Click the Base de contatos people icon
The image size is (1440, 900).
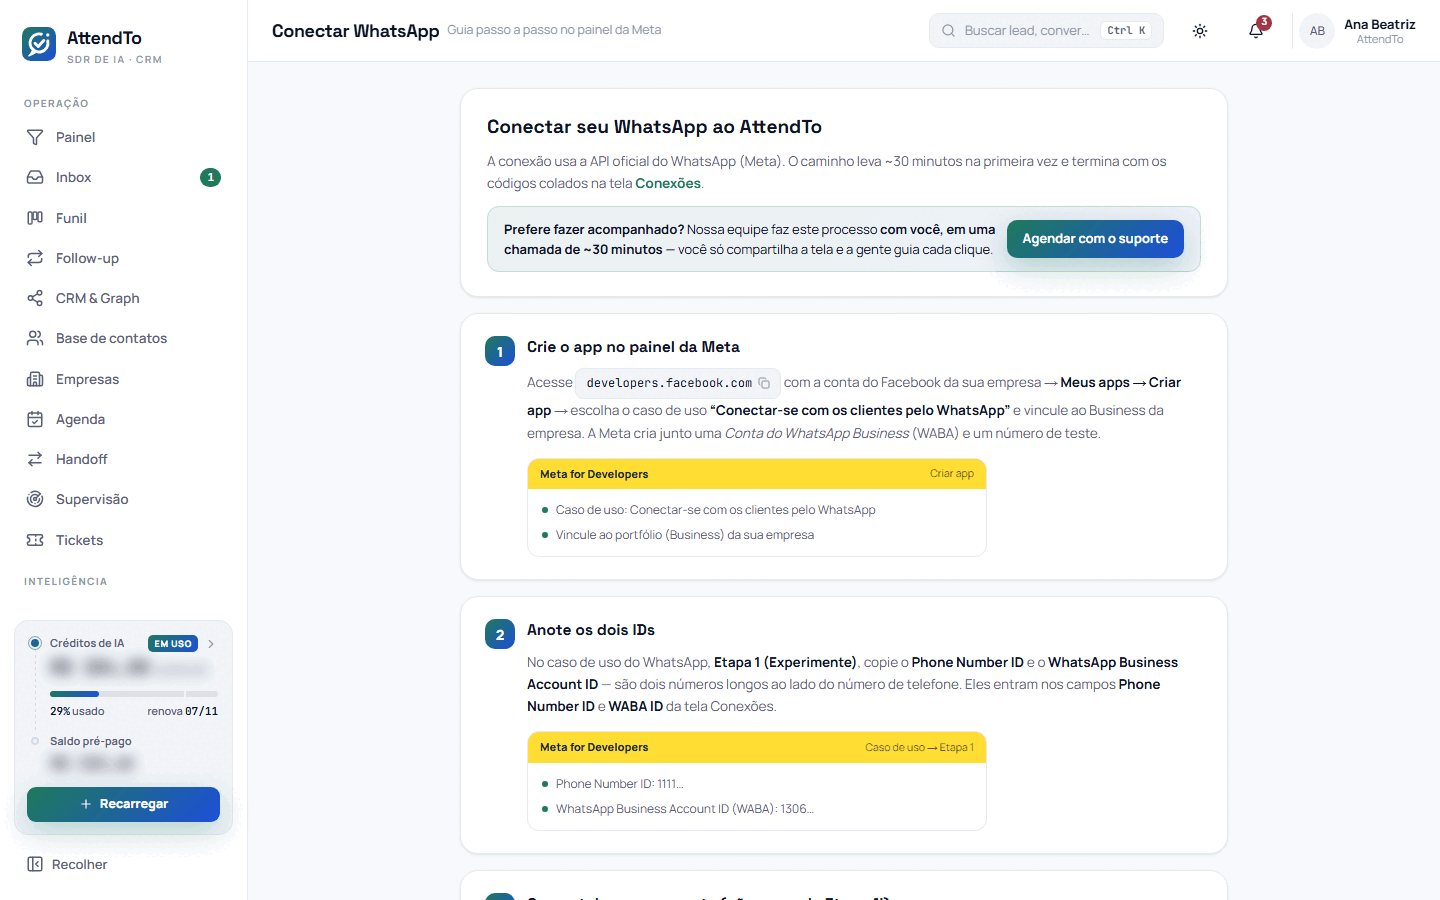[35, 338]
